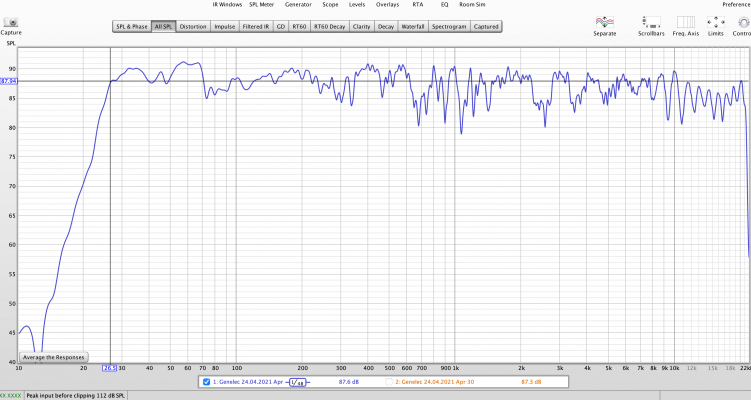The image size is (751, 400).
Task: Click the 1k frequency axis label
Action: [x=456, y=368]
